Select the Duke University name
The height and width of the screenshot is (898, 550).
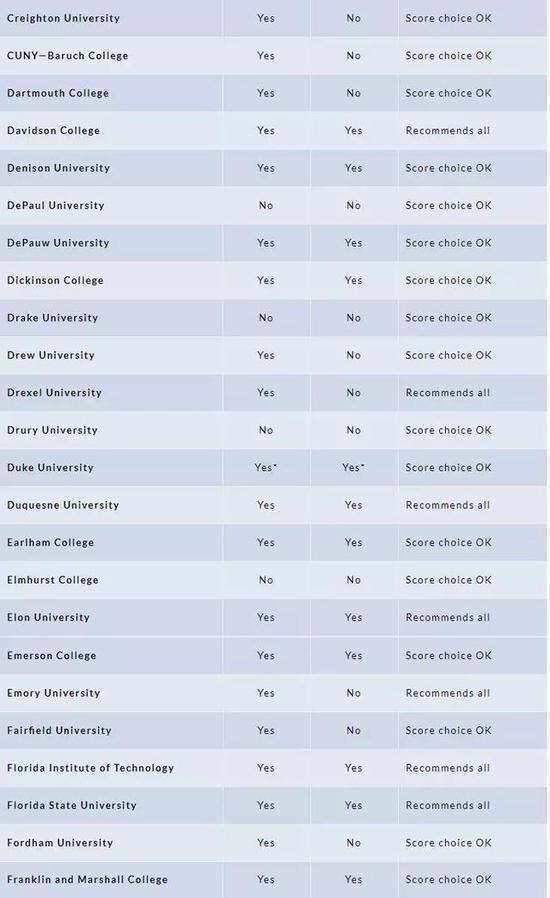point(50,468)
